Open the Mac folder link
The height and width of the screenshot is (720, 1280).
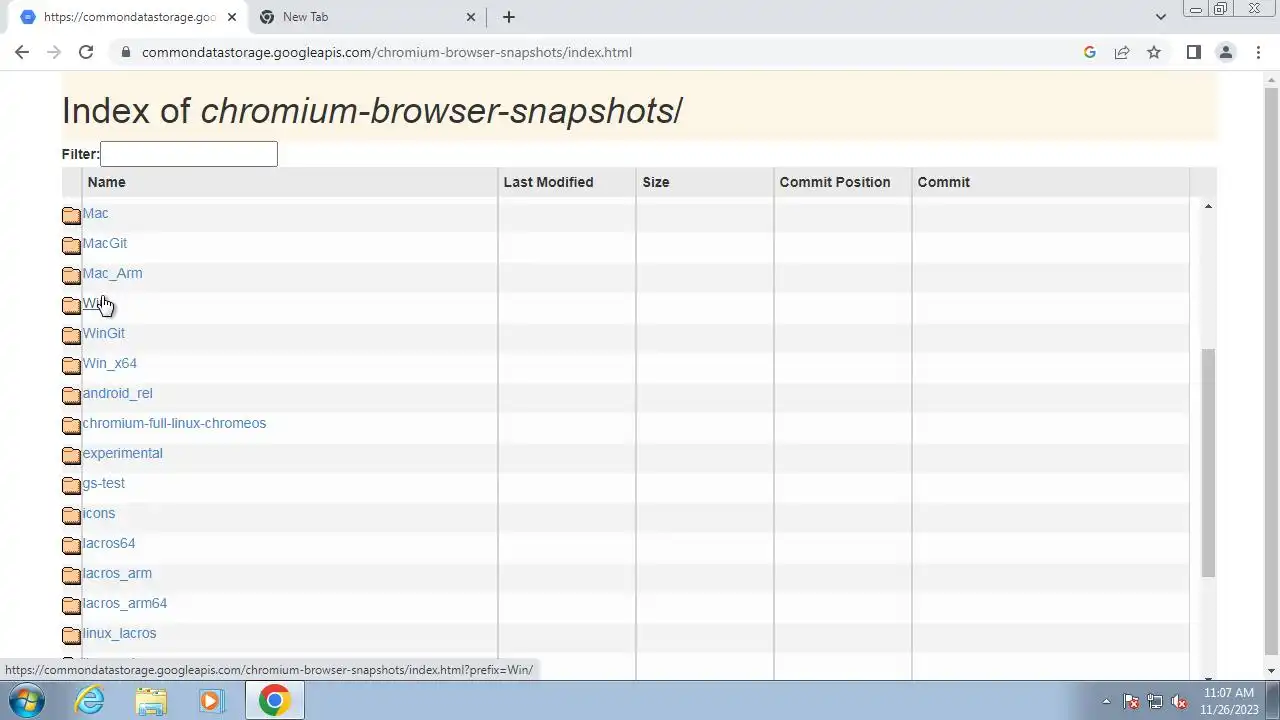(x=95, y=213)
